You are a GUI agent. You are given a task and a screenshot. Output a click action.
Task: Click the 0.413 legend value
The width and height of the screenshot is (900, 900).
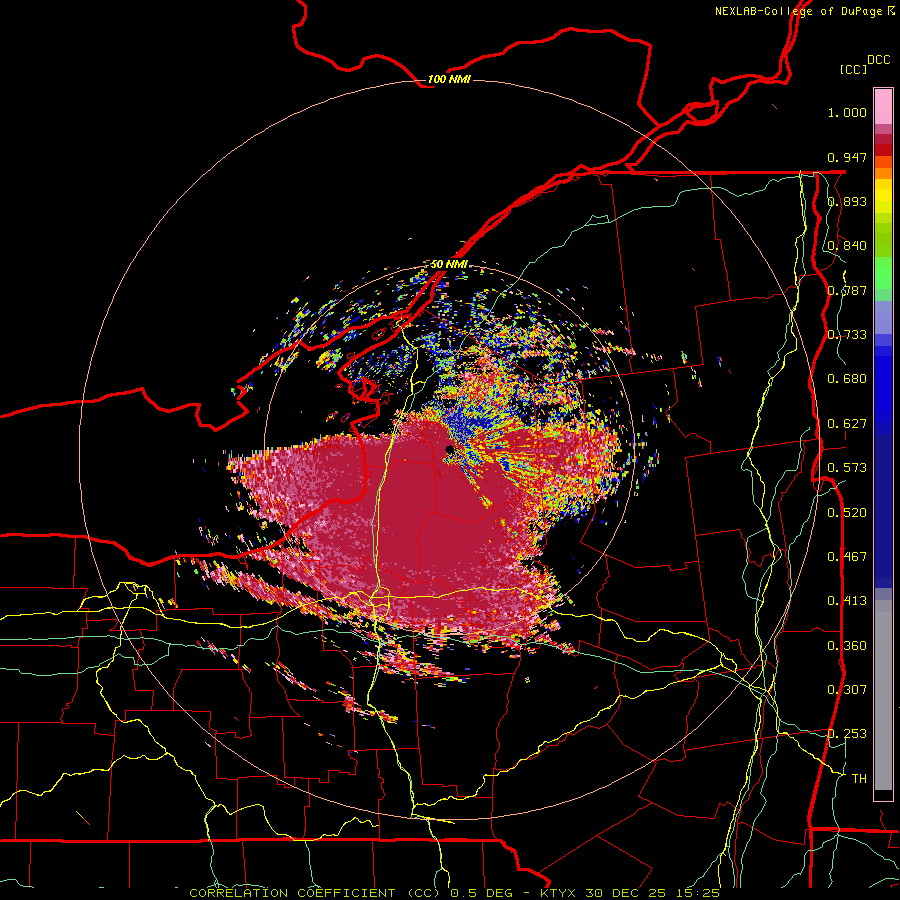[847, 601]
